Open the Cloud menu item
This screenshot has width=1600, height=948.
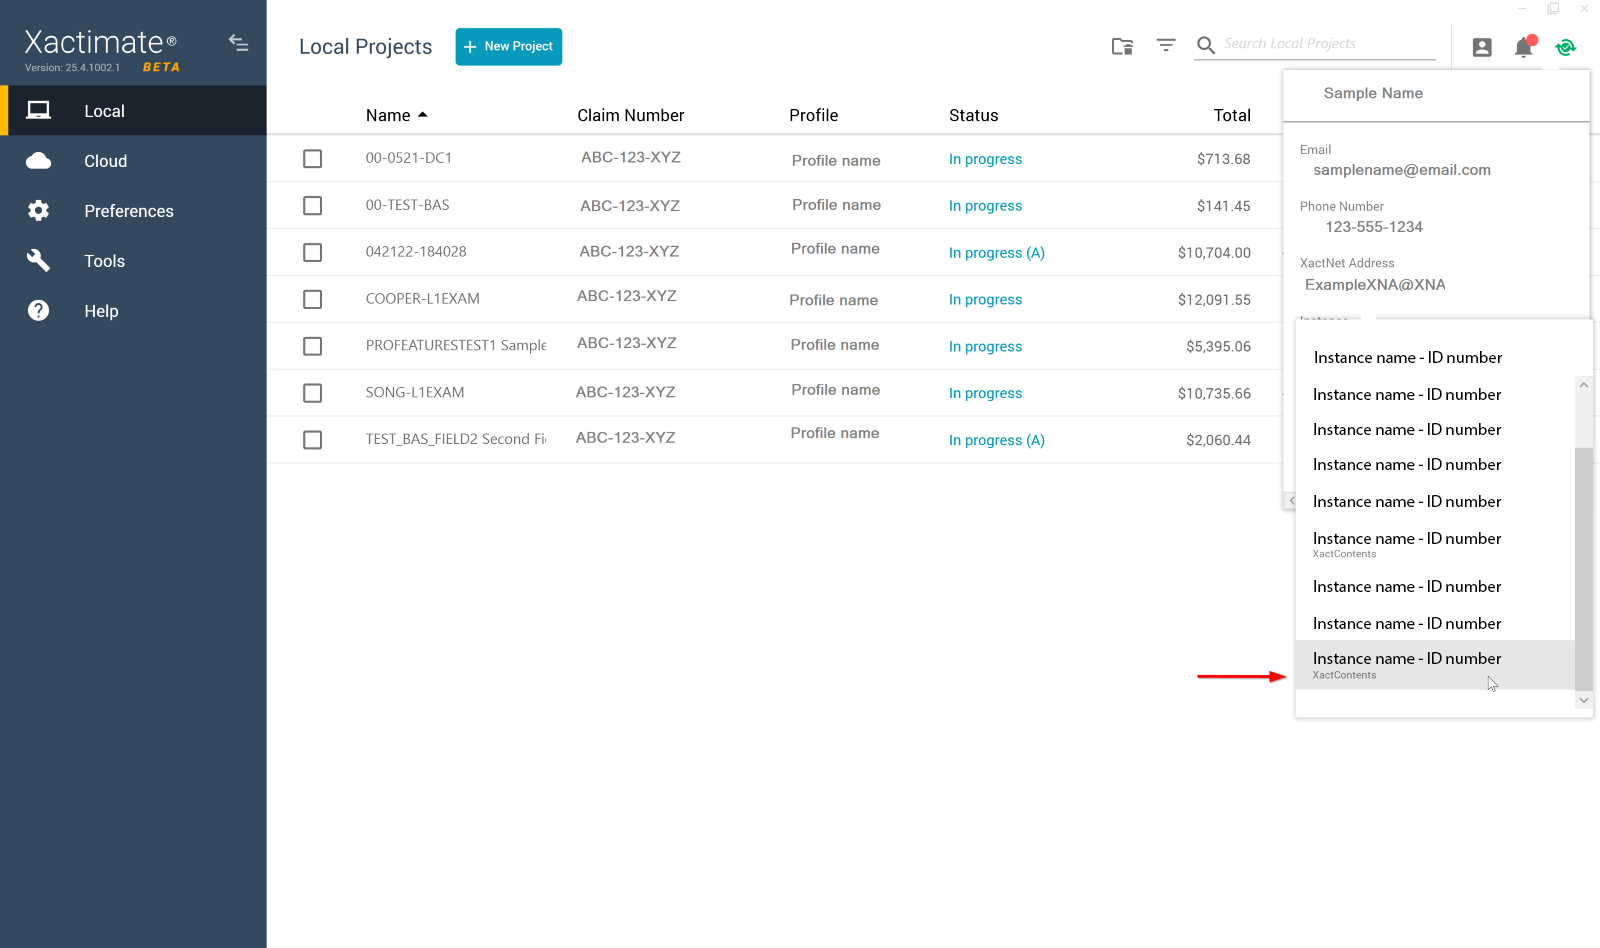pos(133,160)
